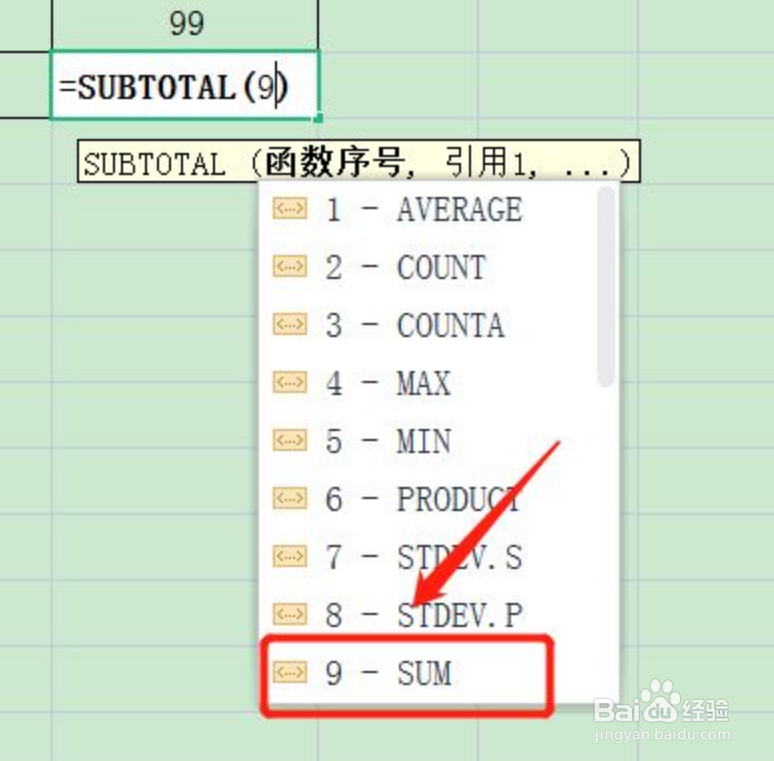Select the 9 - SUM option

tap(388, 673)
